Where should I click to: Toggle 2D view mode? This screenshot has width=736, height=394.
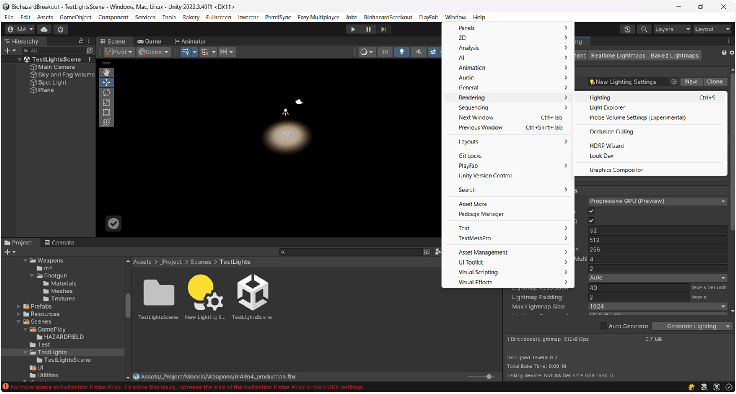point(385,52)
